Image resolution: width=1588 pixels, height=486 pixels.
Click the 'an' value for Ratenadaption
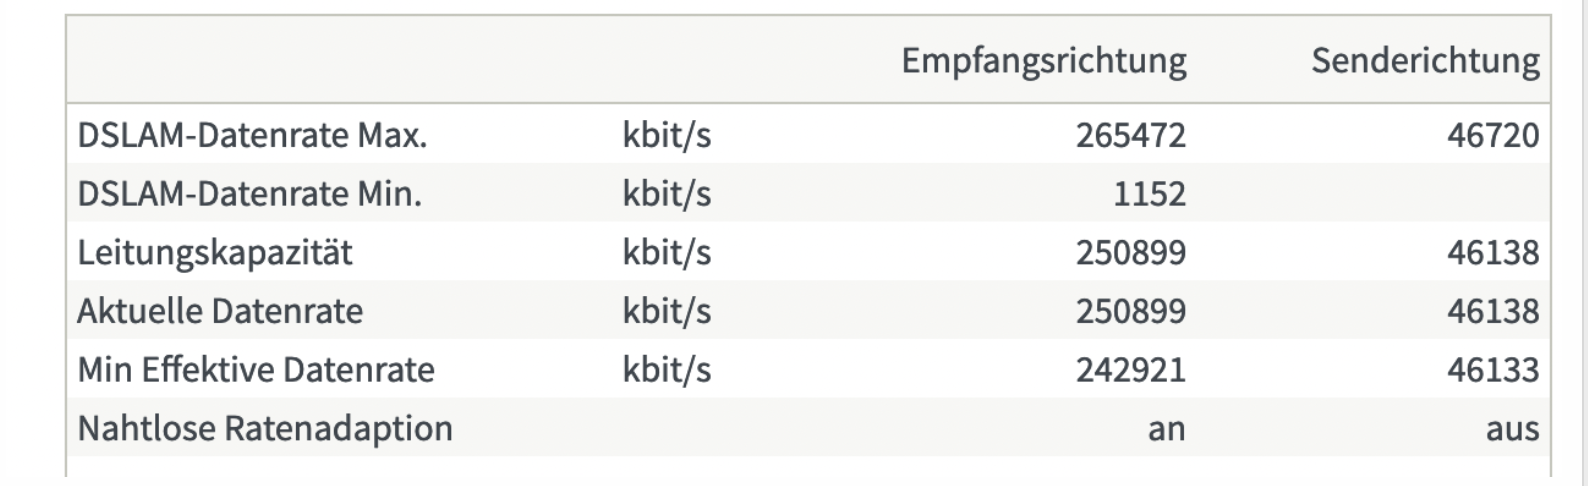tap(1167, 429)
